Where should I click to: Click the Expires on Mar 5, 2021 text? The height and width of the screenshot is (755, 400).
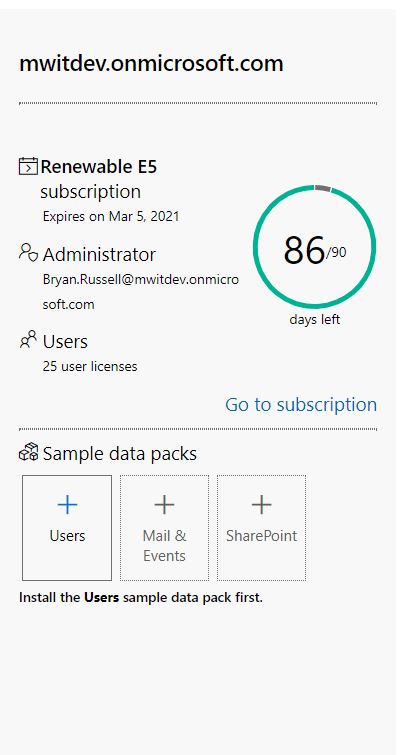coord(111,216)
